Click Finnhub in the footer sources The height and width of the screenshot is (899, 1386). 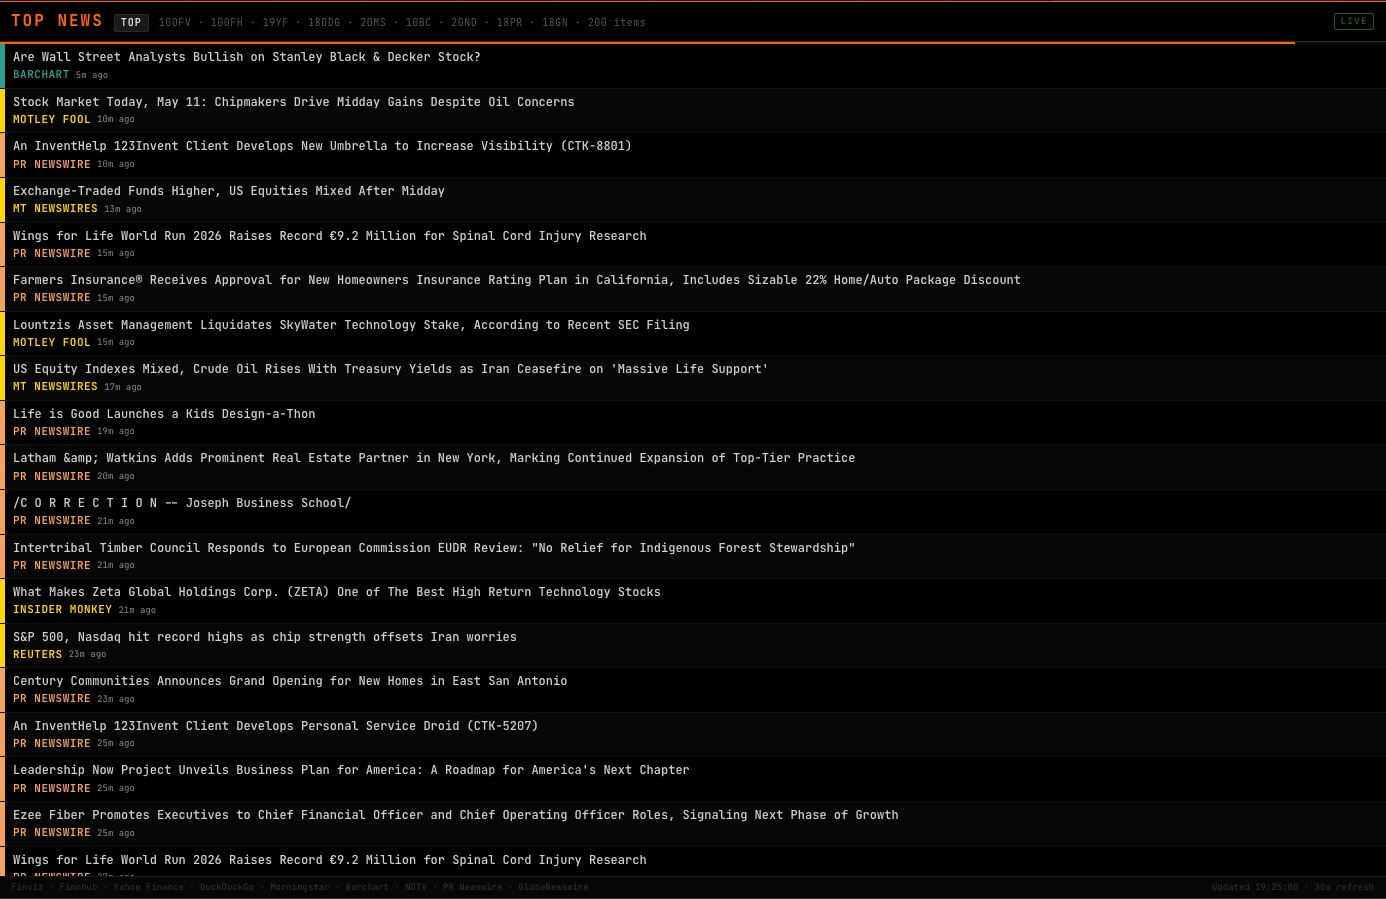78,887
